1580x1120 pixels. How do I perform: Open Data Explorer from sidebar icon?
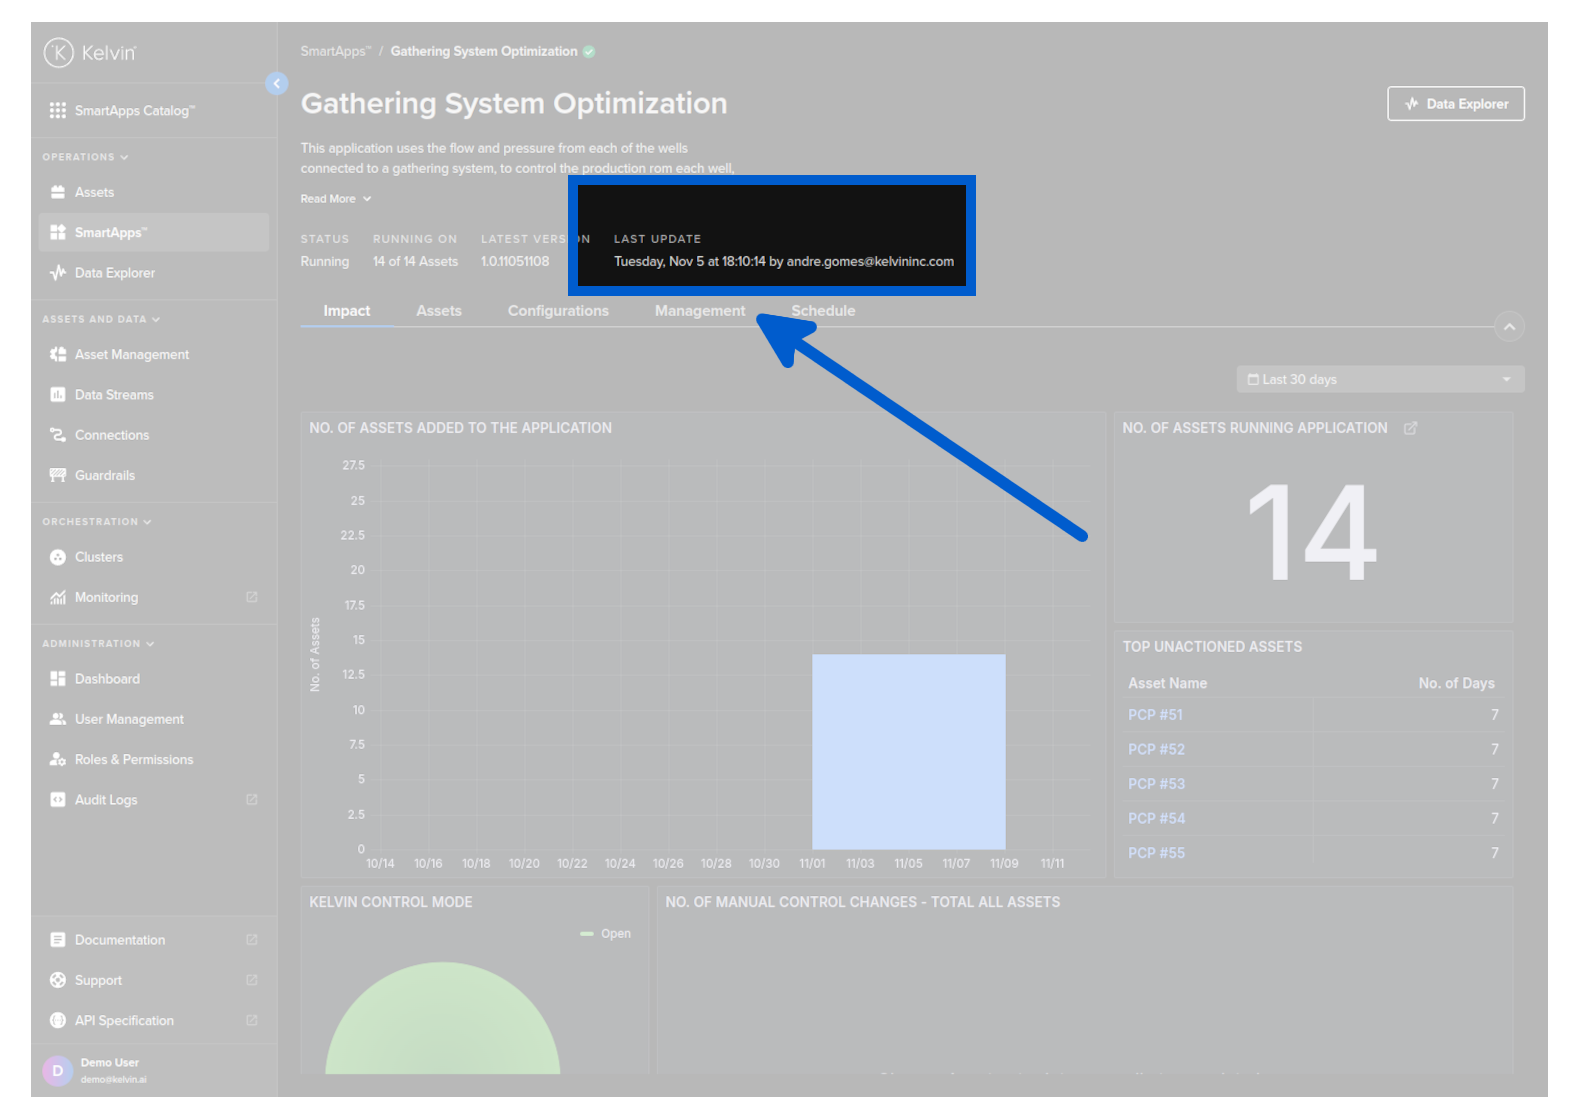[58, 273]
